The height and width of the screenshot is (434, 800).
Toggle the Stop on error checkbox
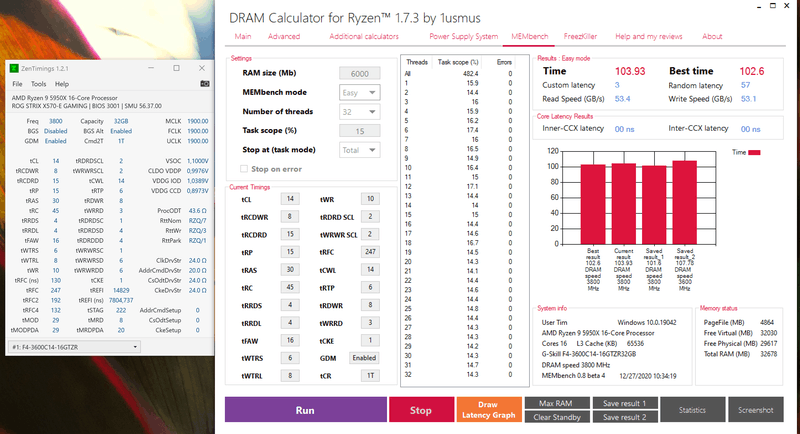click(244, 169)
